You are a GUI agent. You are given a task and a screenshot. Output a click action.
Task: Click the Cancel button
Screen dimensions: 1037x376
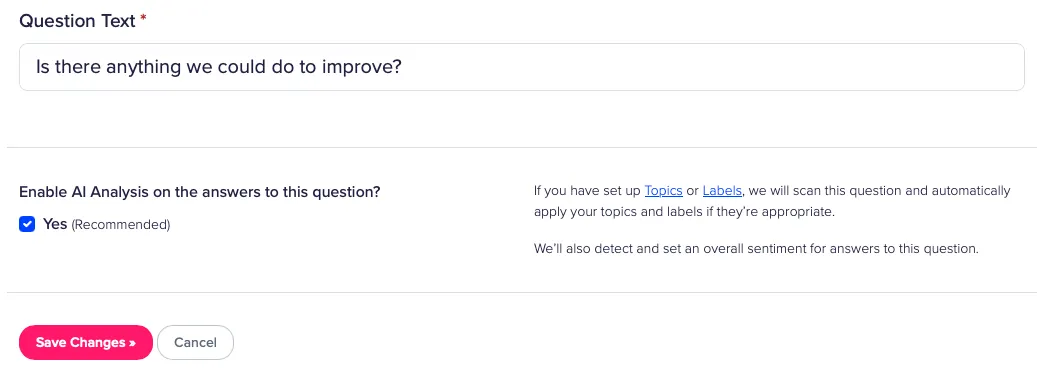tap(195, 342)
